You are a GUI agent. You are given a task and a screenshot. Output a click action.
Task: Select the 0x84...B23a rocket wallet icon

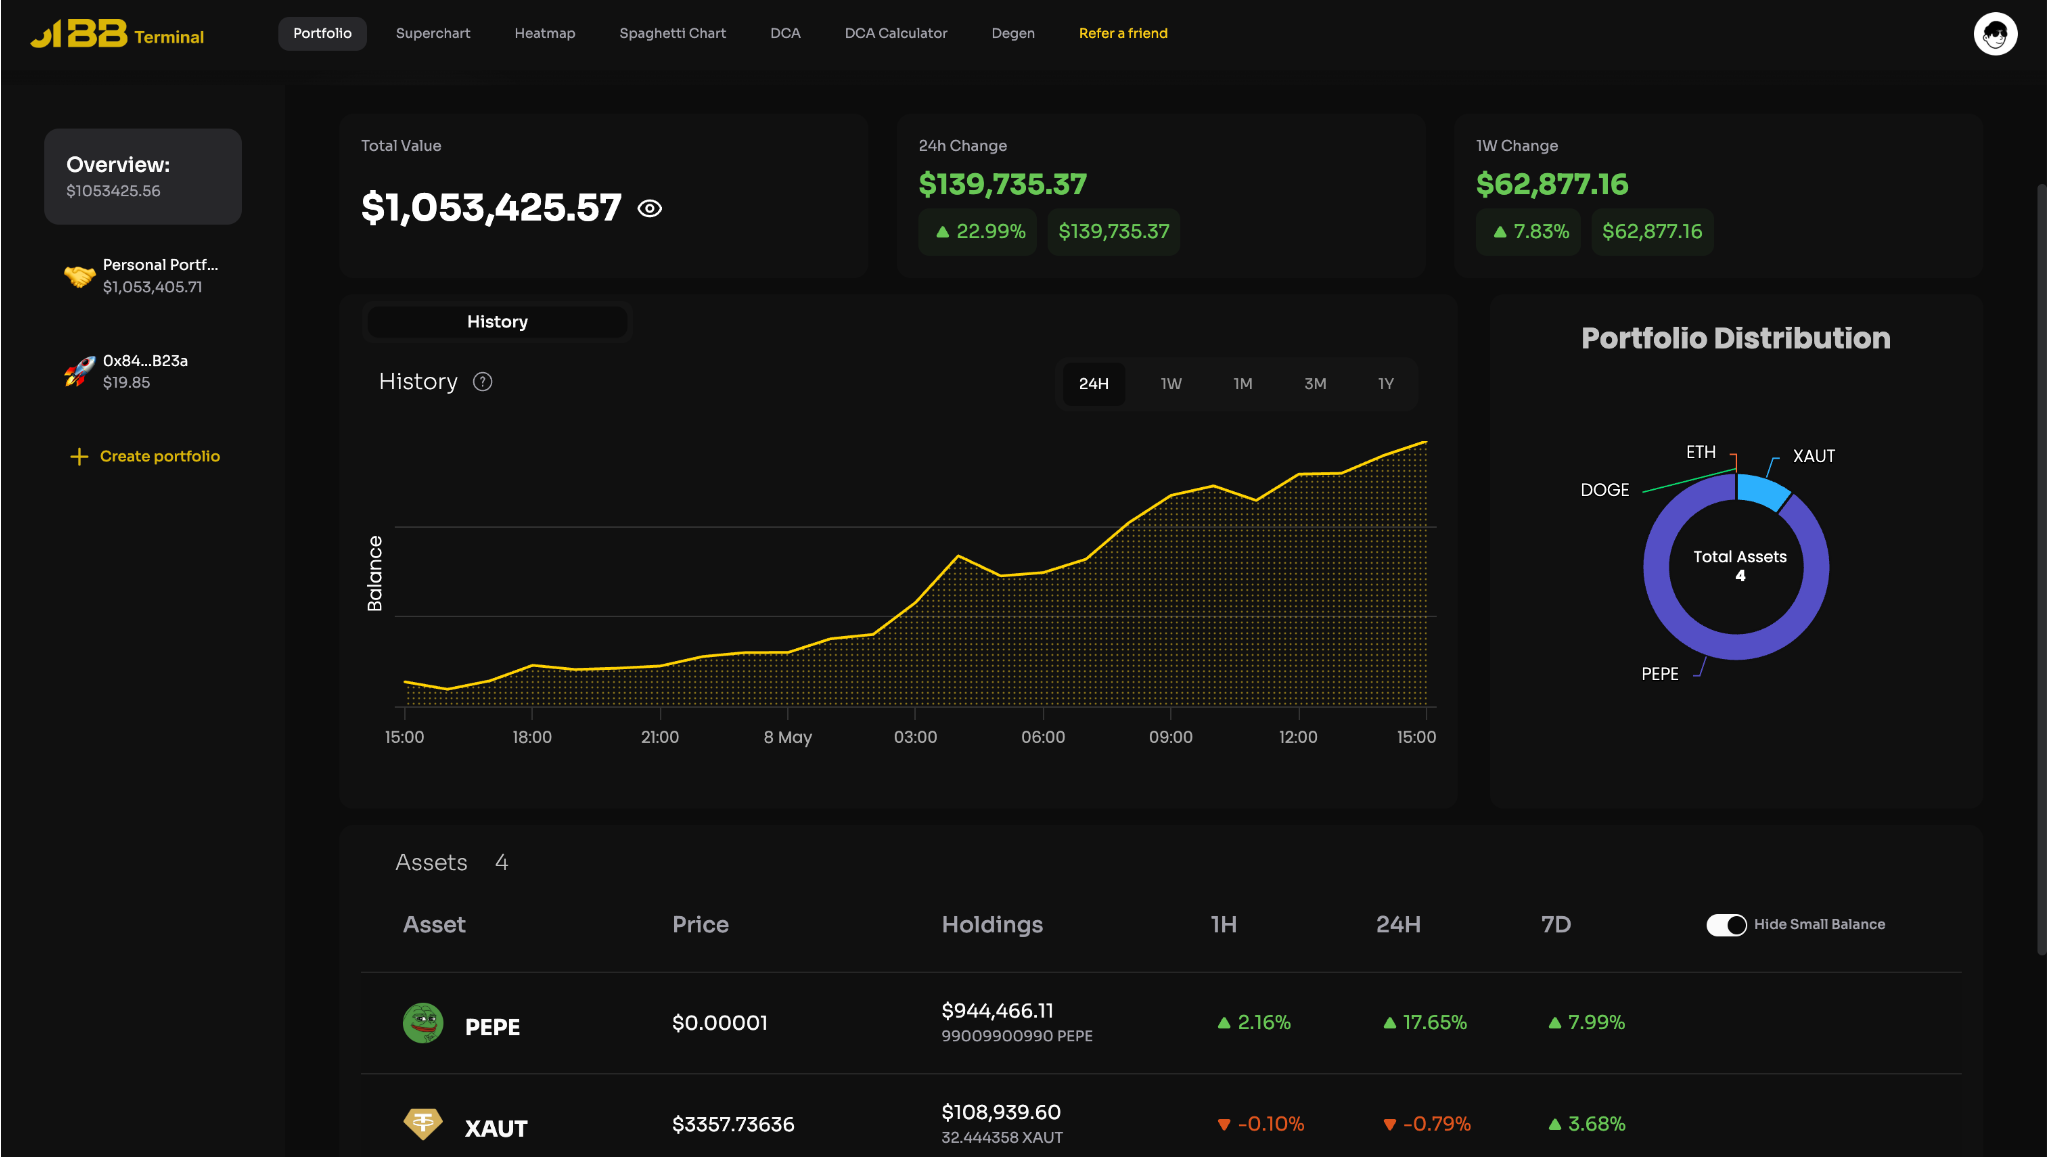79,371
